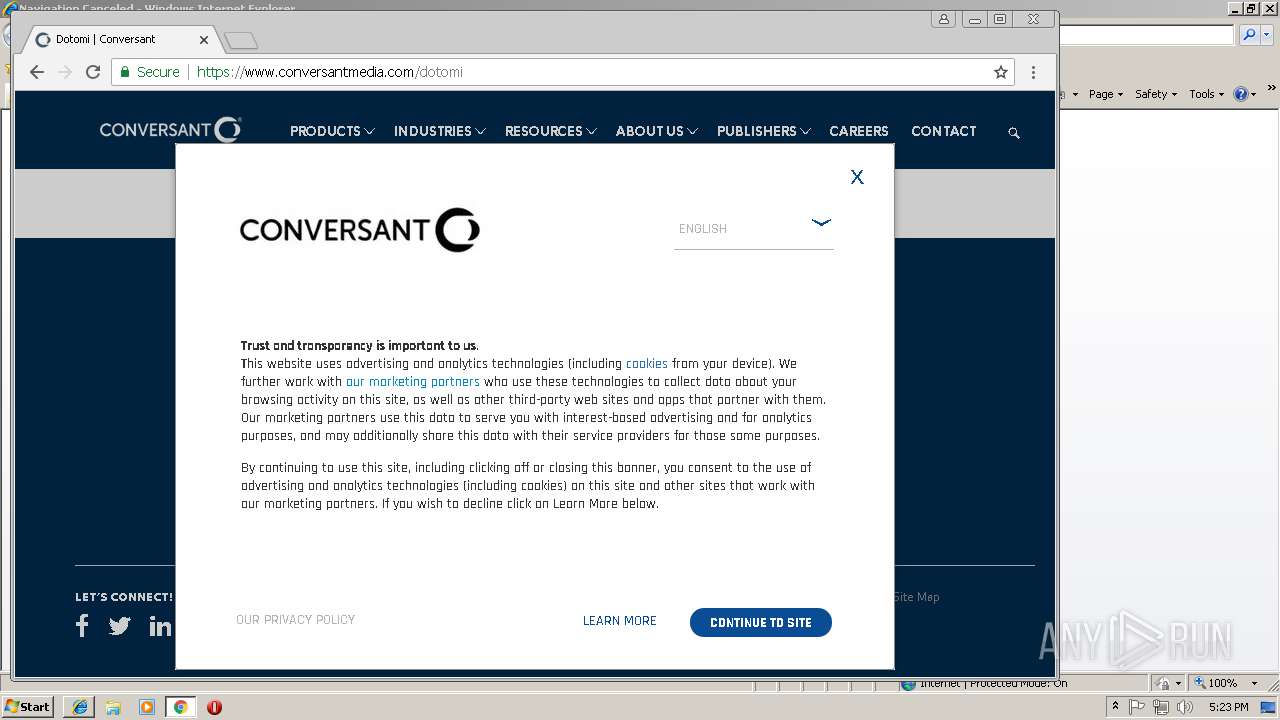Open the Twitter social icon

tap(120, 626)
